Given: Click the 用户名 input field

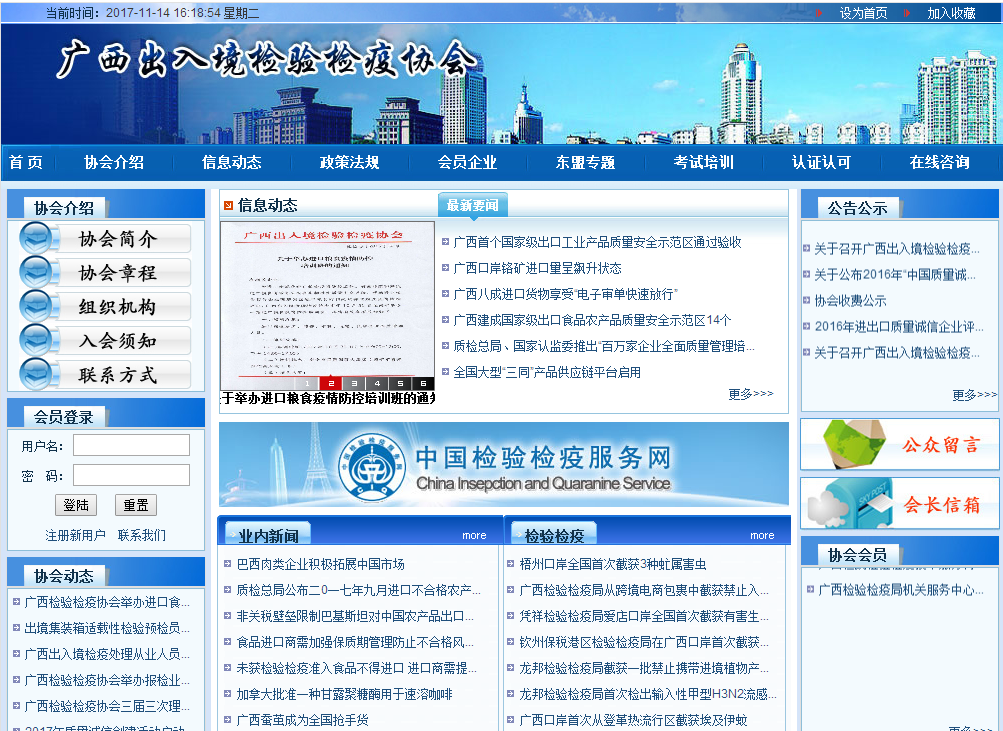Looking at the screenshot, I should 131,445.
